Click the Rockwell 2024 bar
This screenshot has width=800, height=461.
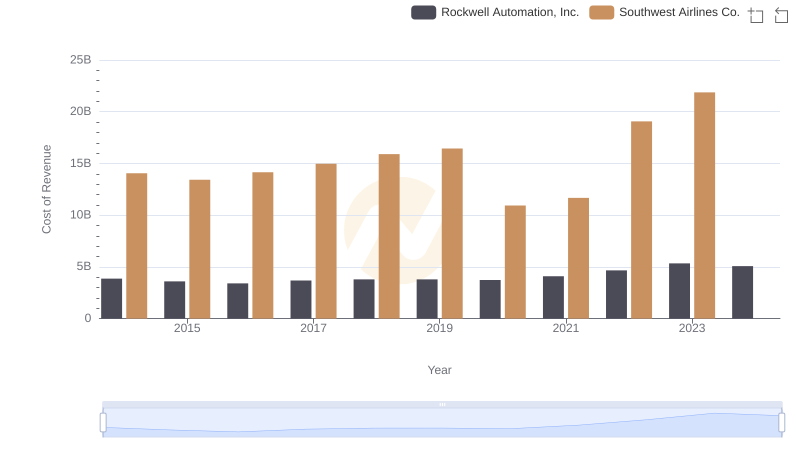click(x=742, y=292)
